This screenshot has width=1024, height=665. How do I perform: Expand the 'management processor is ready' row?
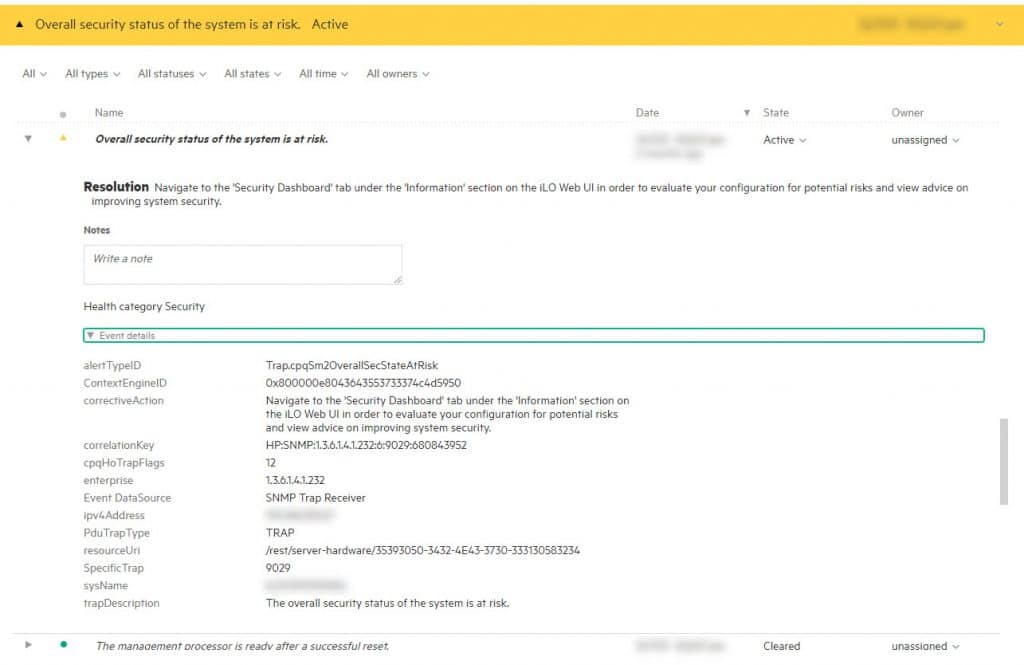coord(28,645)
